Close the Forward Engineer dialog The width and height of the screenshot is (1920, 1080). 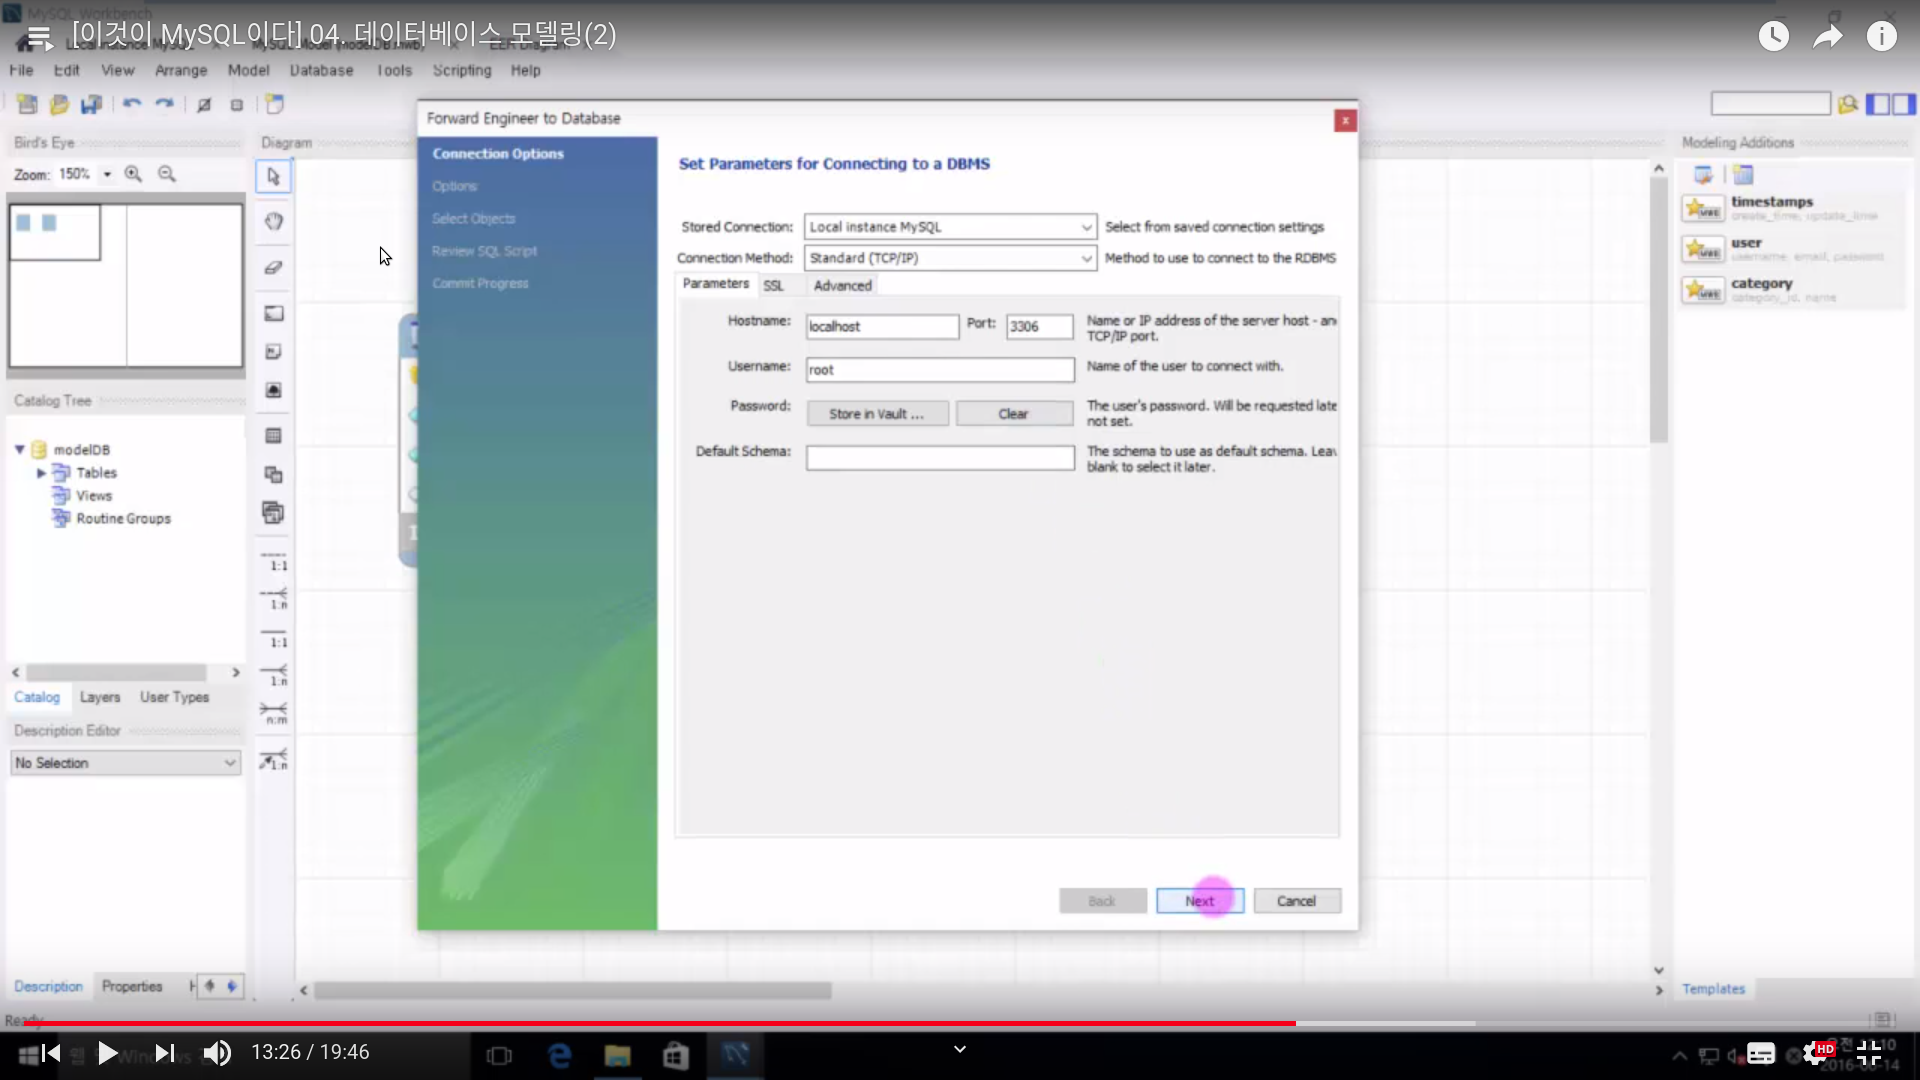tap(1345, 121)
